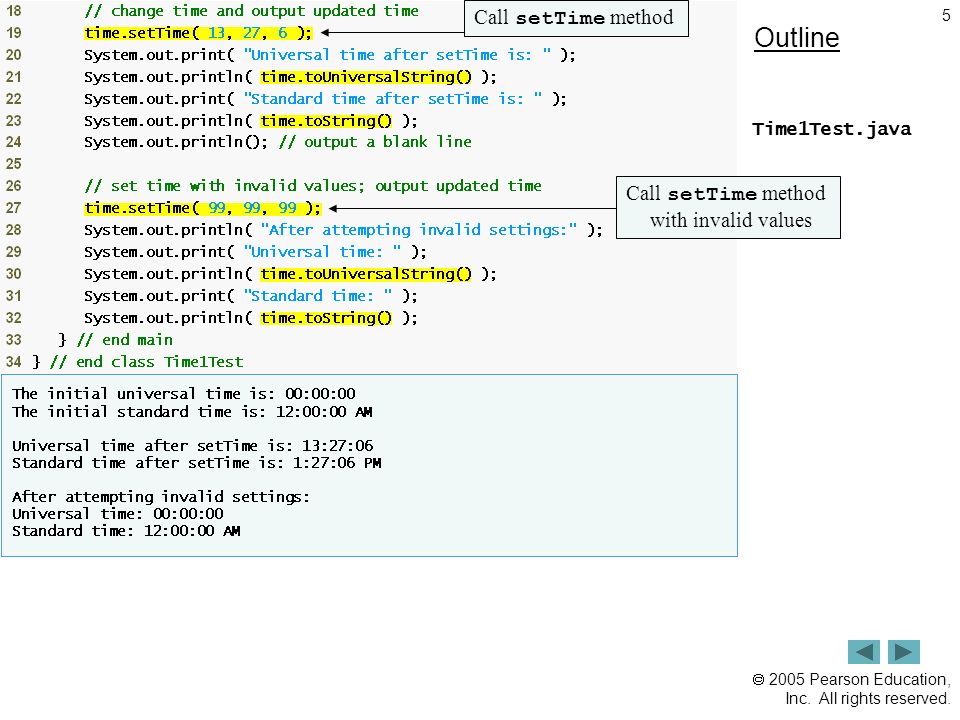Click output line "The initial universal time is: 00:00:00"
960x720 pixels.
coord(184,394)
